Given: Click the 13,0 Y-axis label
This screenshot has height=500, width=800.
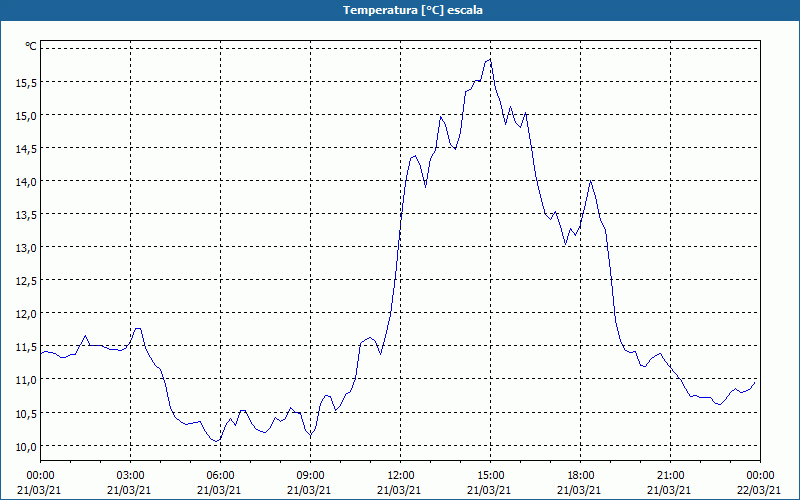Looking at the screenshot, I should click(27, 248).
